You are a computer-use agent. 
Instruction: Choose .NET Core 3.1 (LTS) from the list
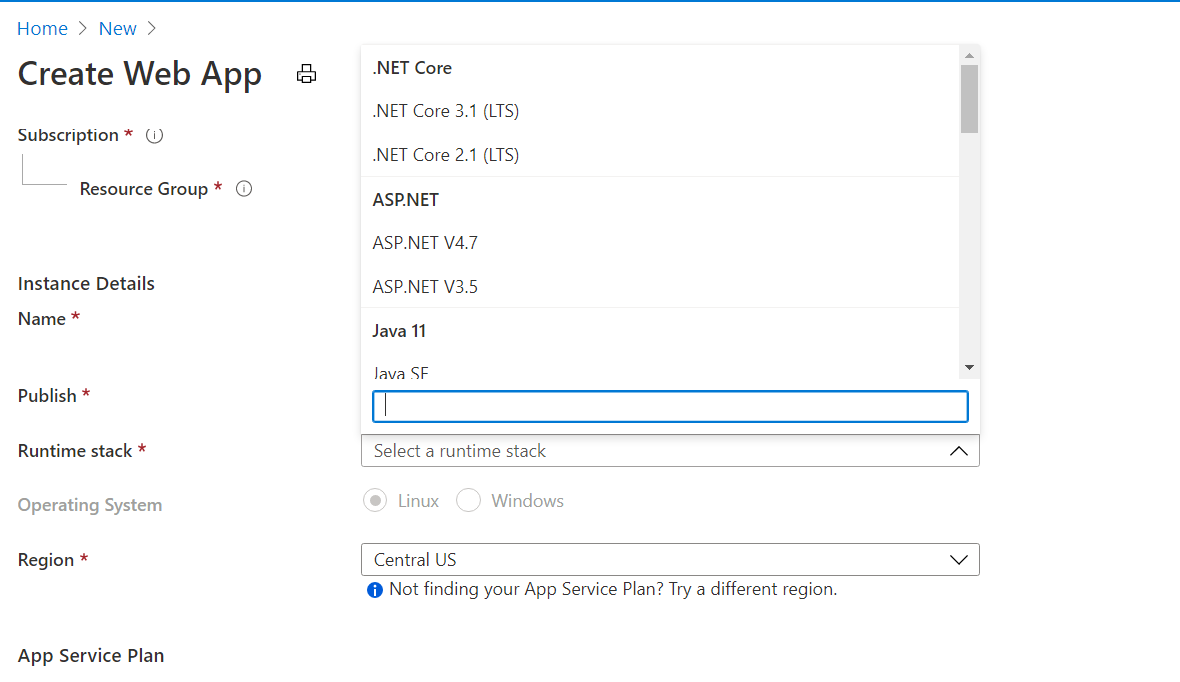[446, 111]
